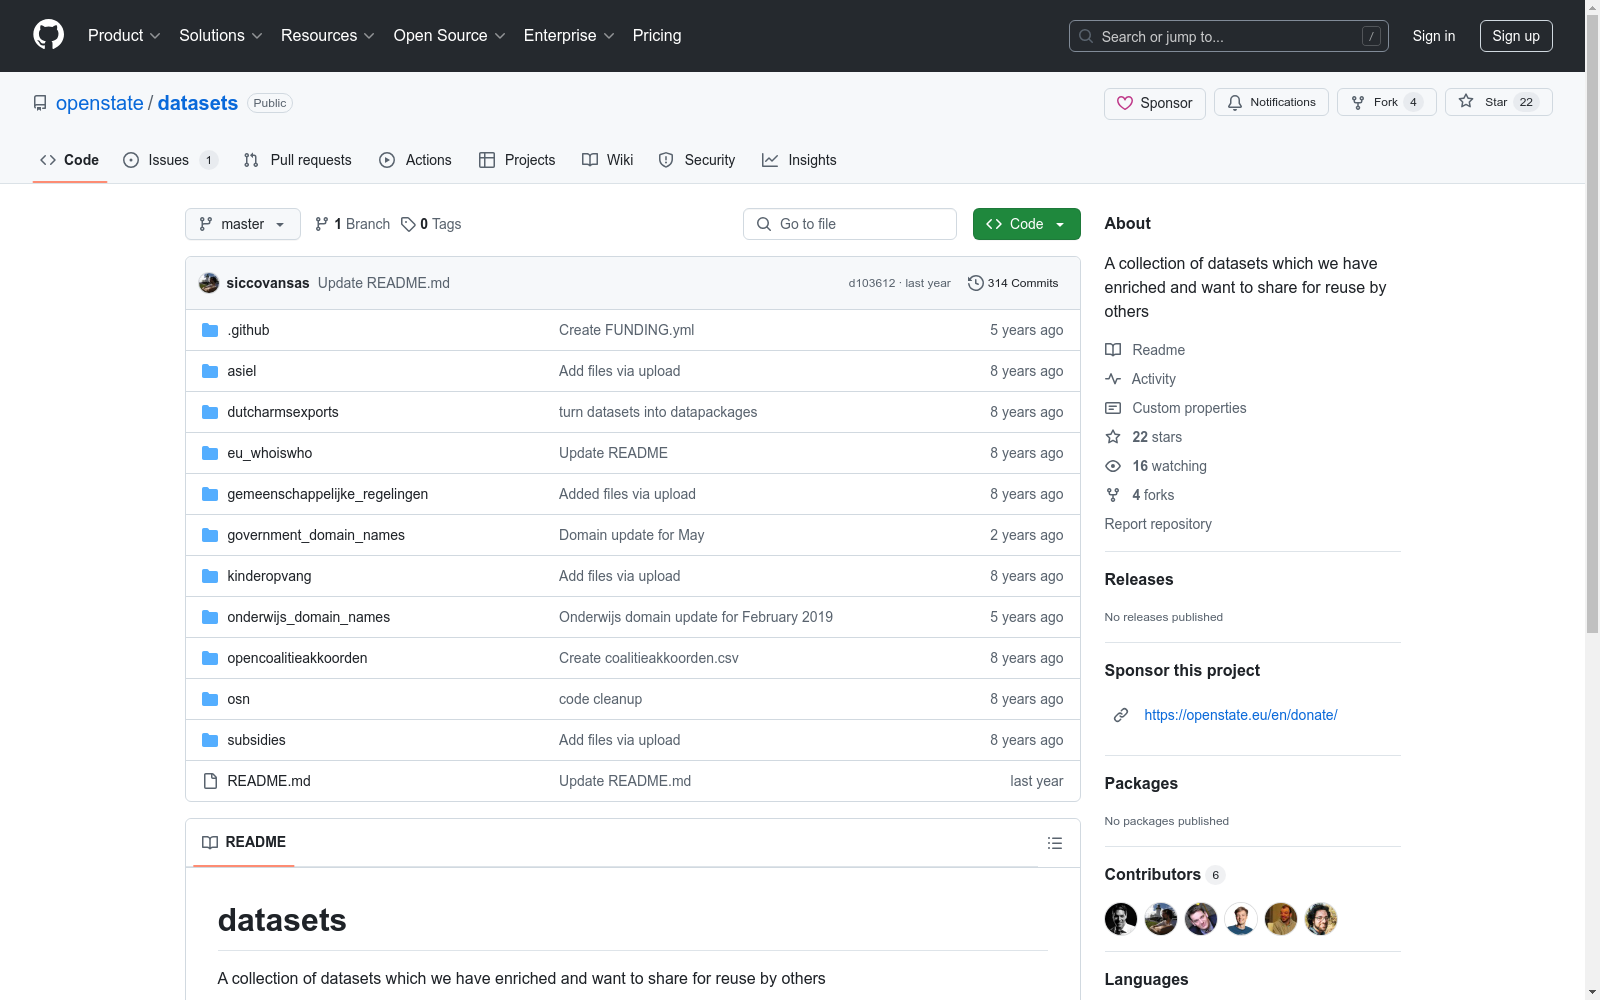This screenshot has height=1000, width=1600.
Task: Click the osn folder icon
Action: click(210, 699)
